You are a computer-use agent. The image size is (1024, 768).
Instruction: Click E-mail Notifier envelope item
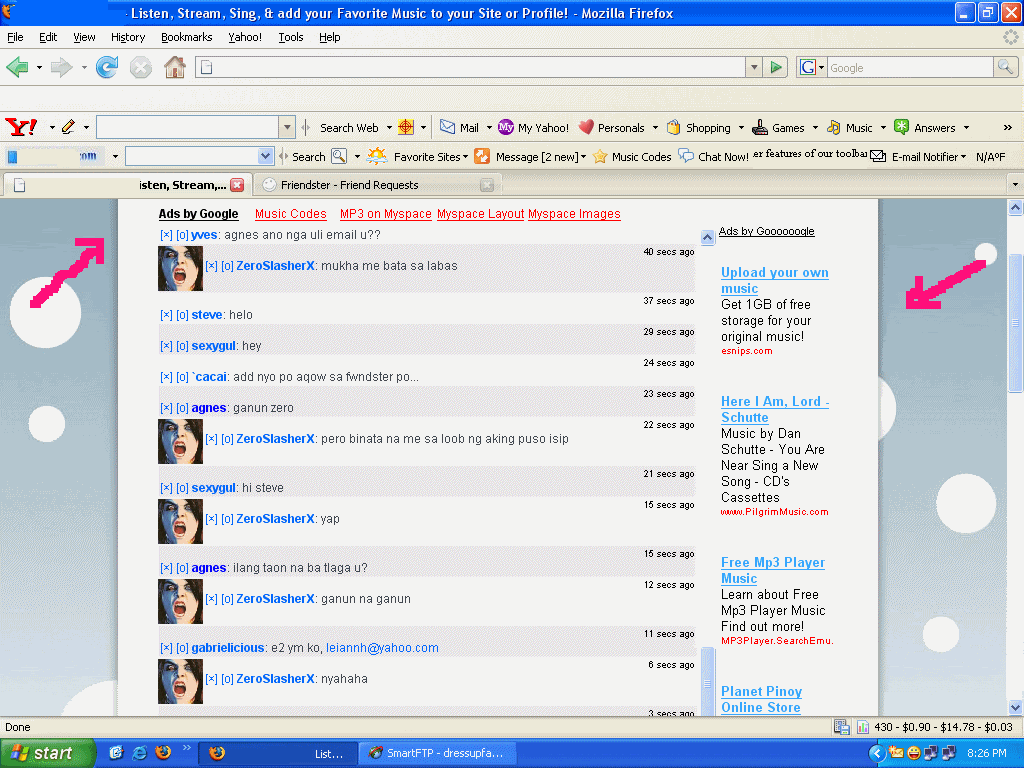[919, 156]
